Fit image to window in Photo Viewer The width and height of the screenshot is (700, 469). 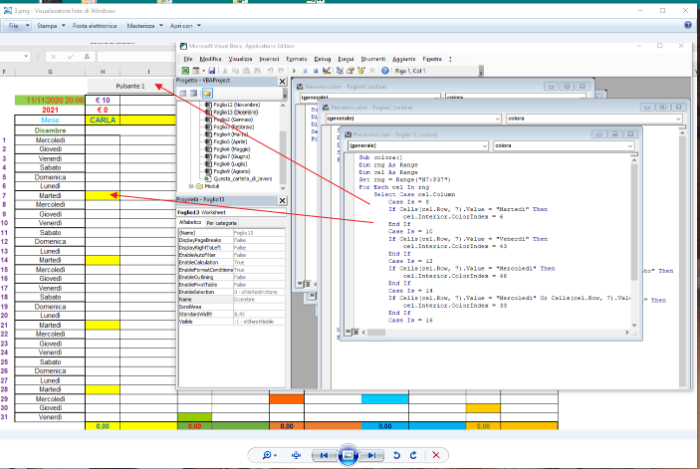tap(296, 455)
